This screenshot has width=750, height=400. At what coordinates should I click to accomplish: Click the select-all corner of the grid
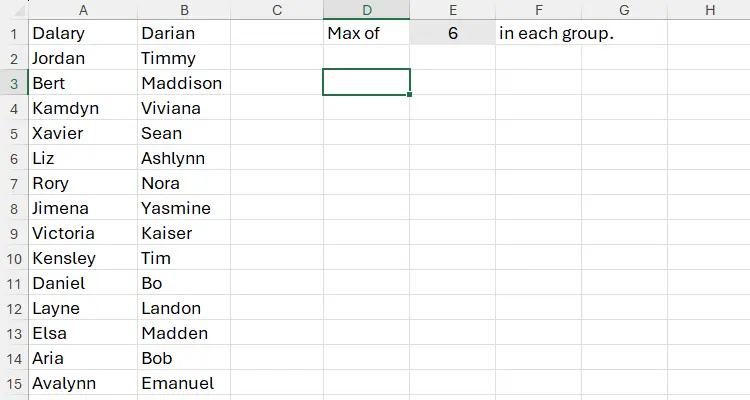click(13, 10)
